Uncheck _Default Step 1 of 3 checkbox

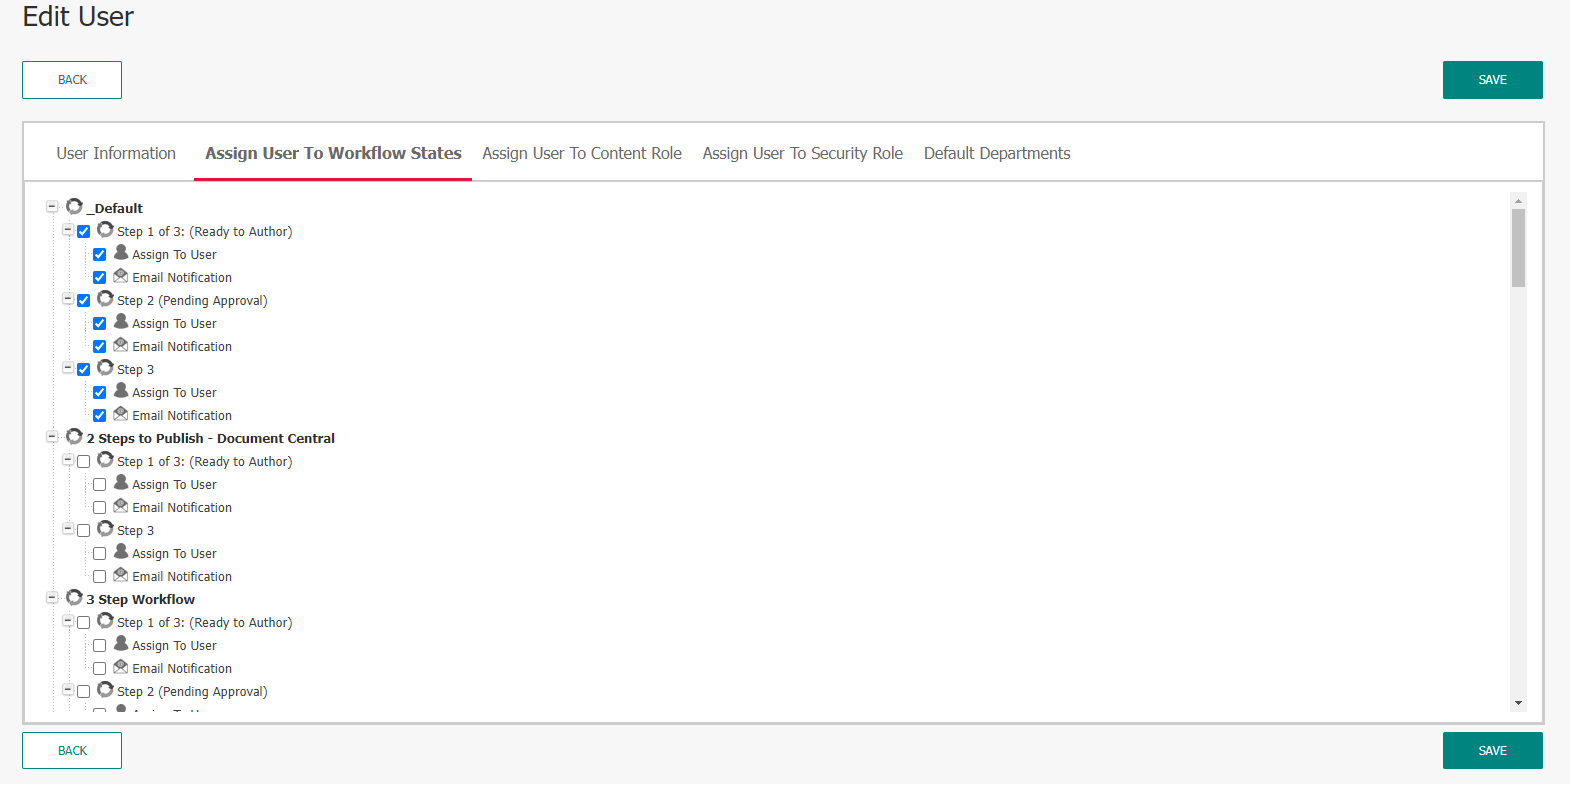[x=84, y=232]
